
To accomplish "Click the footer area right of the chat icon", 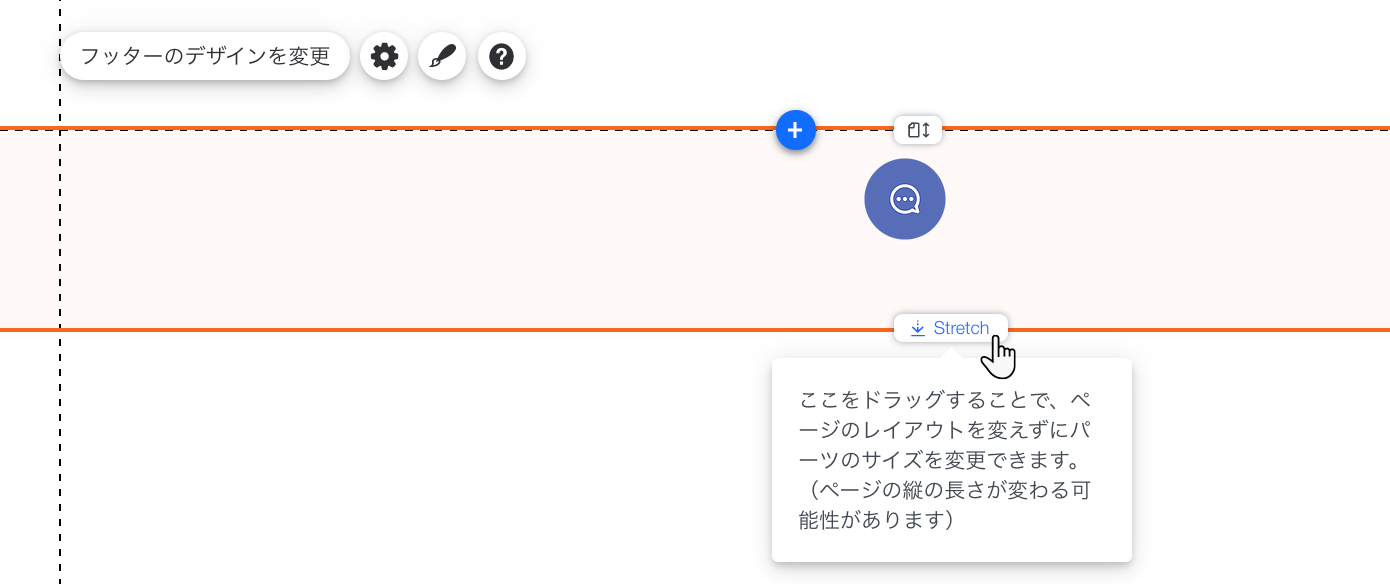I will pos(1150,230).
